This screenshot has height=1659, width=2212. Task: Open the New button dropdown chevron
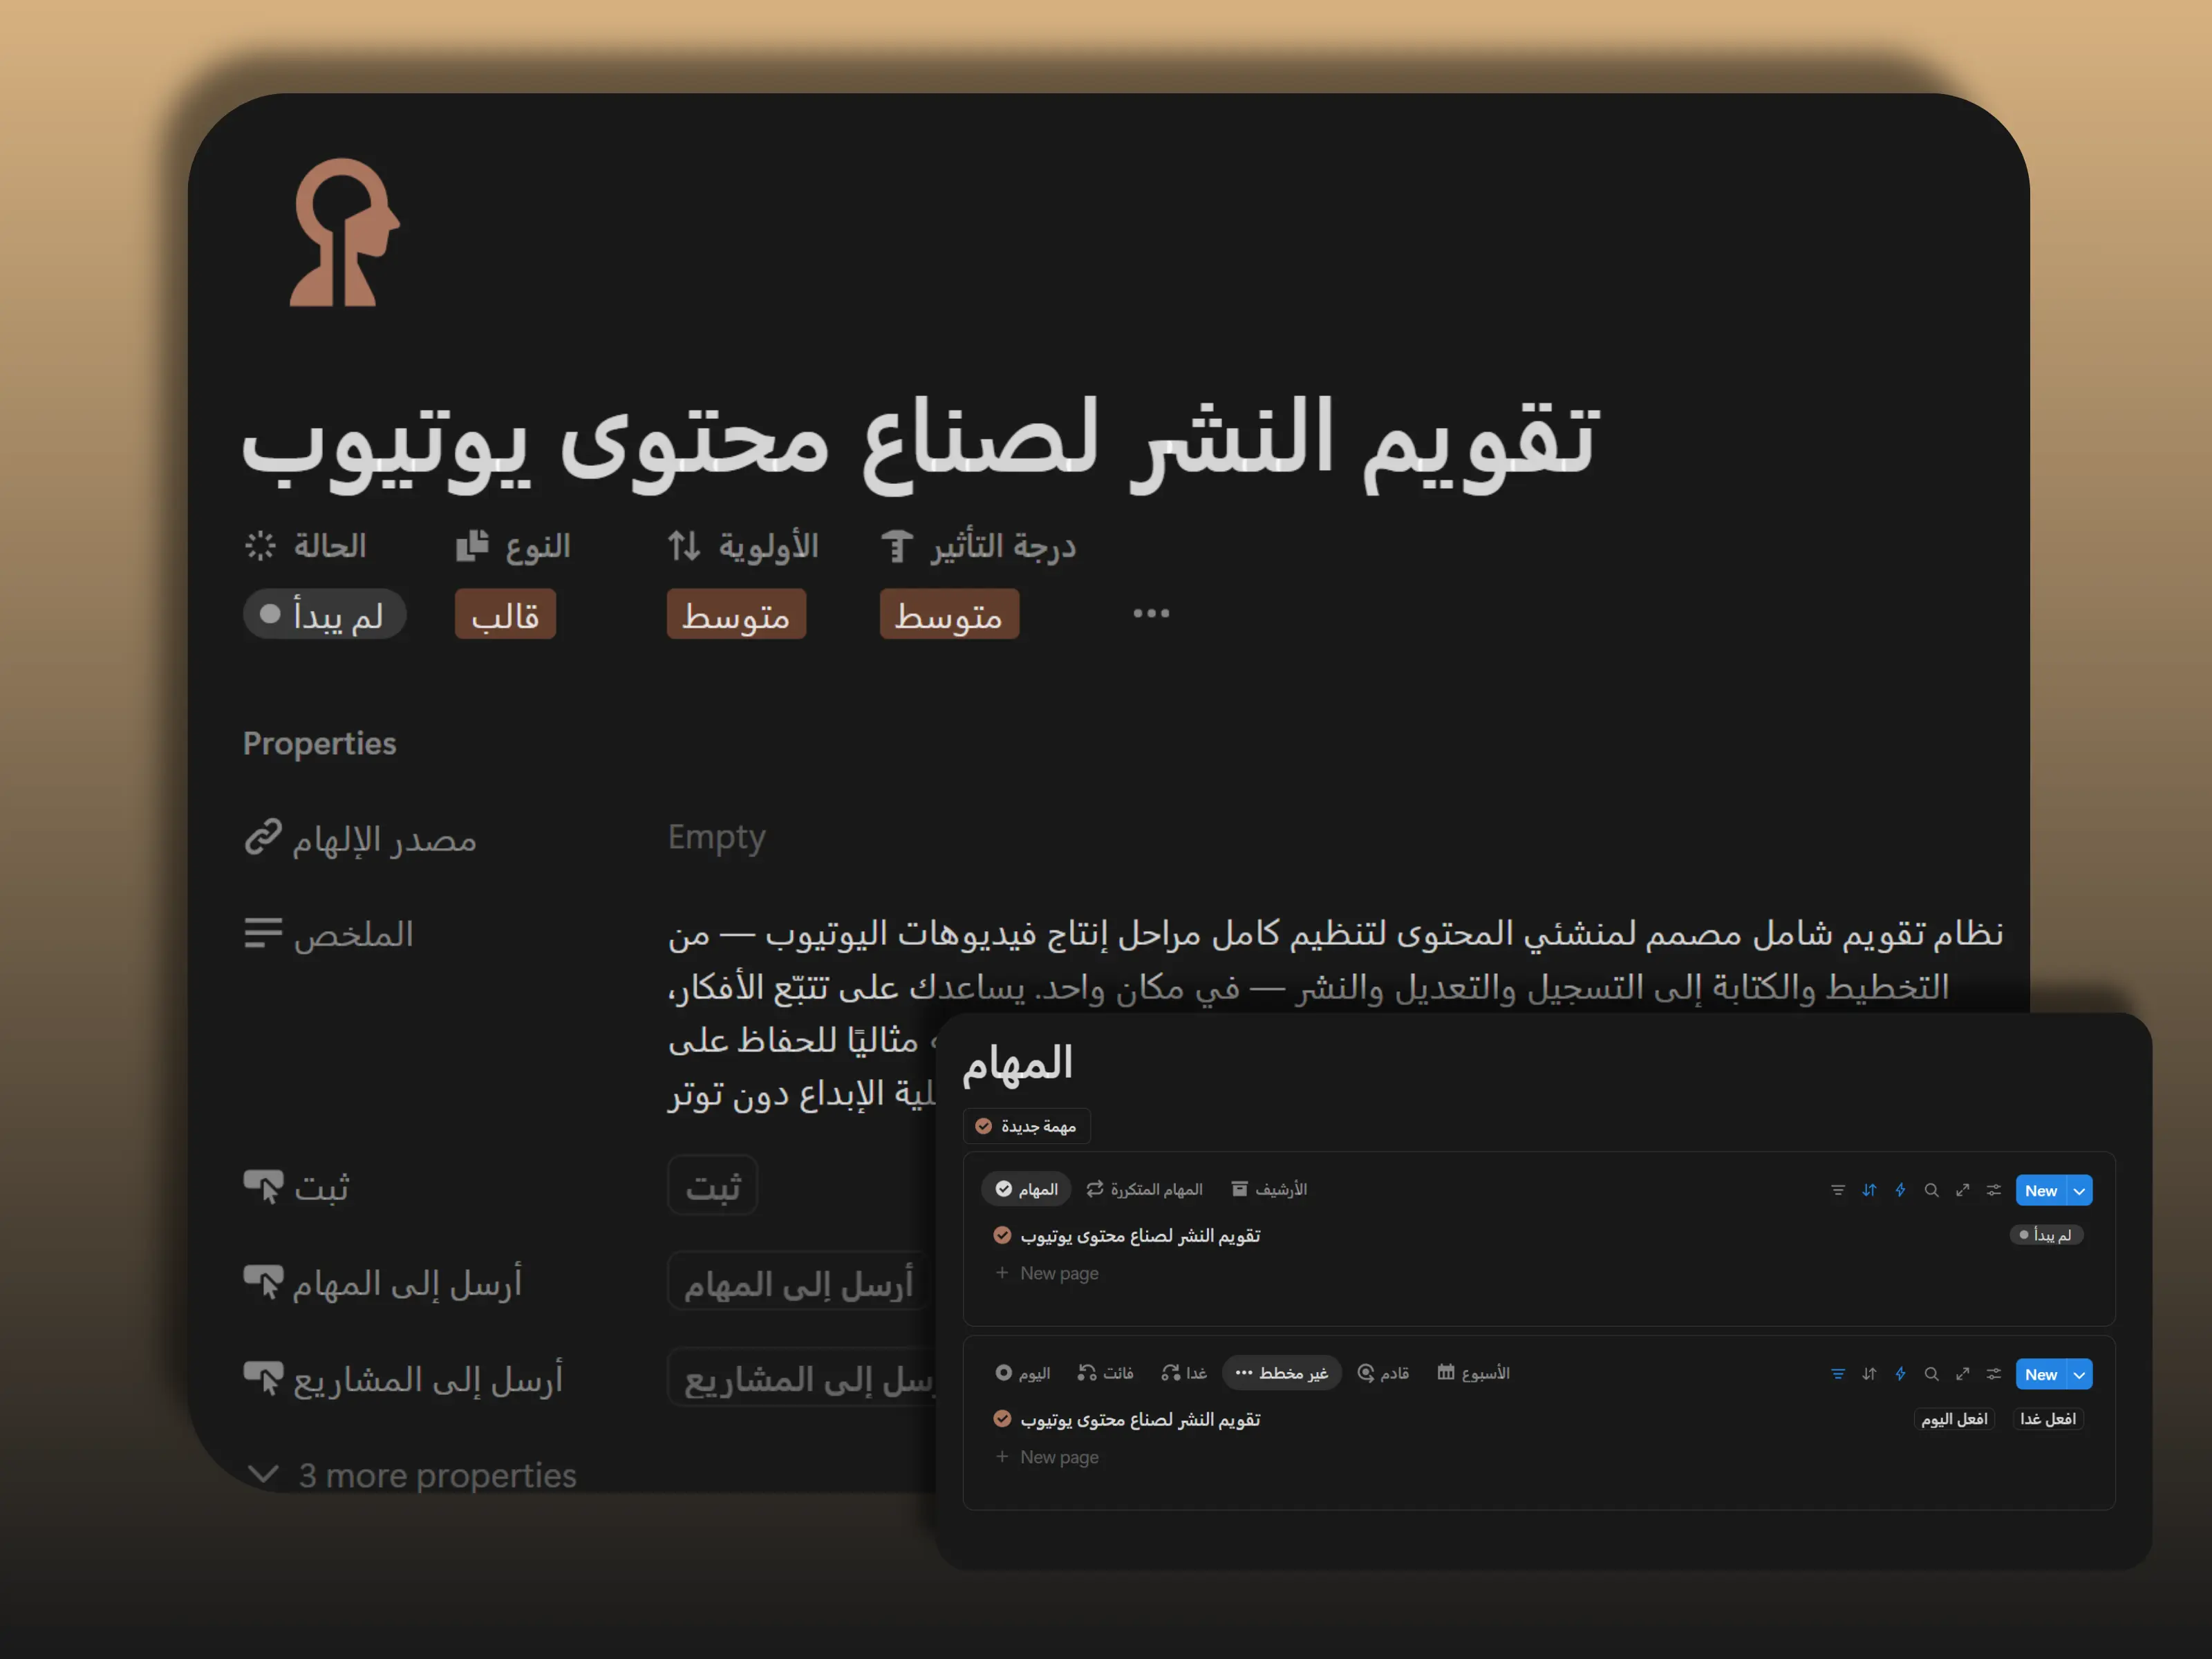pos(2079,1190)
